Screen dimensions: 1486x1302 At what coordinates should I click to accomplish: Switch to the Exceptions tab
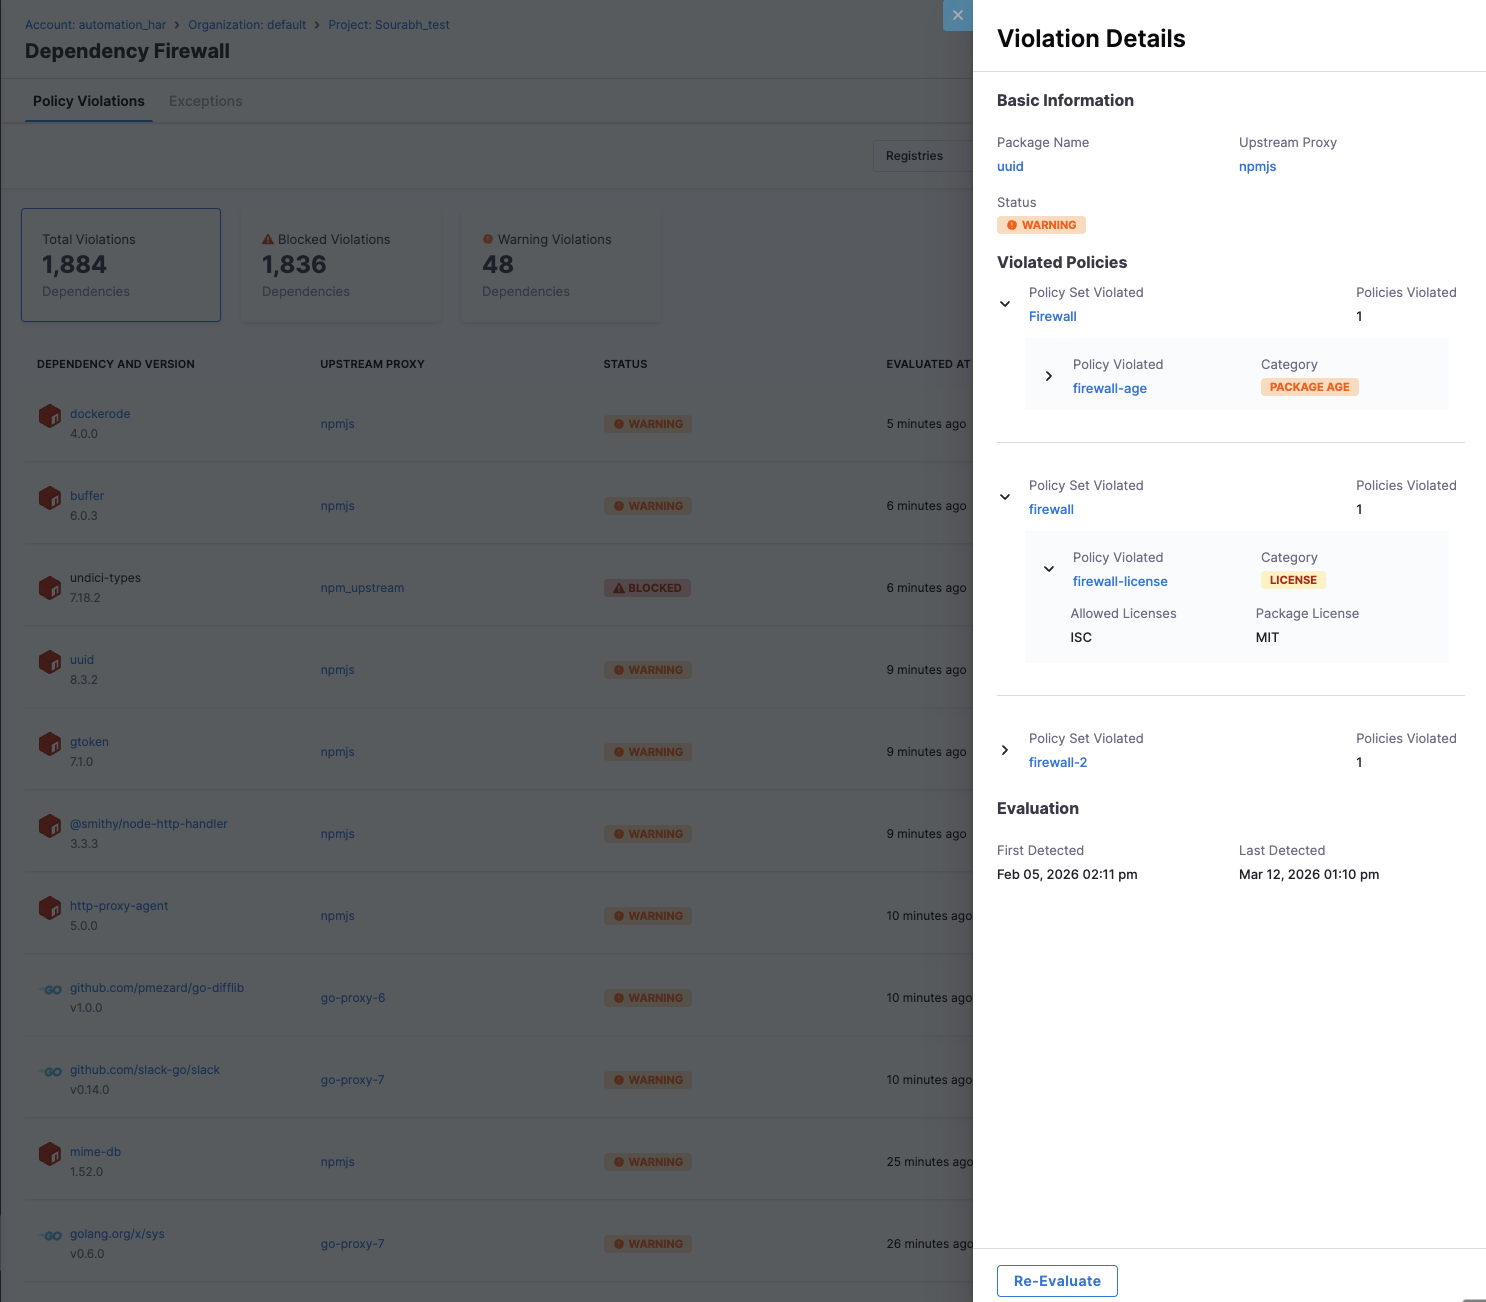coord(205,101)
